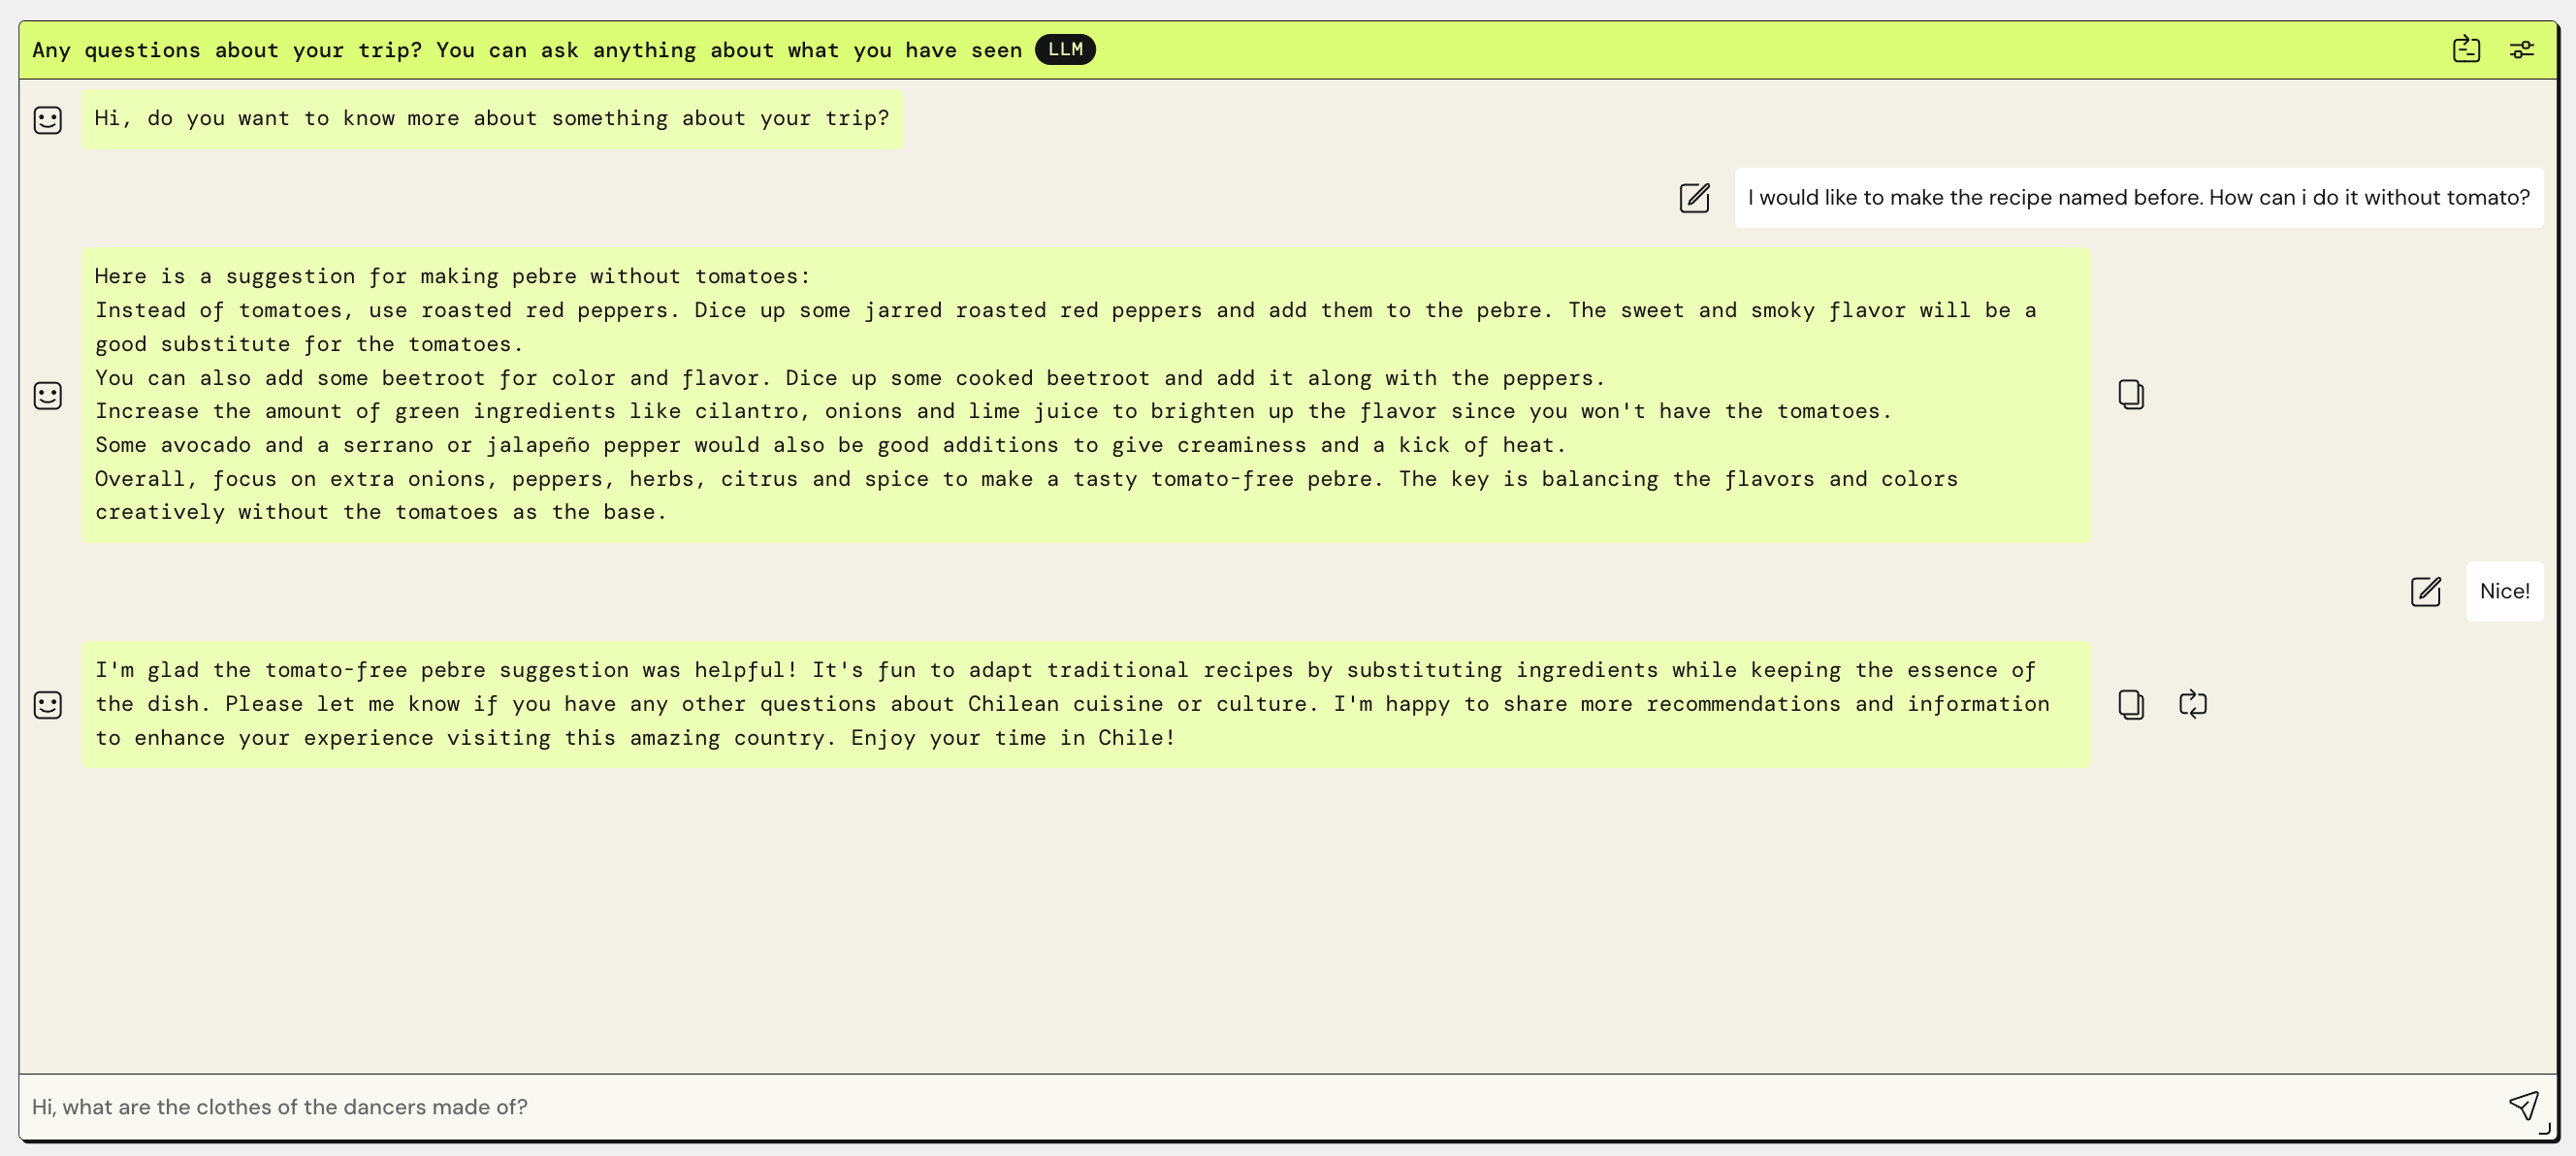Image resolution: width=2576 pixels, height=1156 pixels.
Task: Click the LLM badge in header
Action: pos(1065,49)
